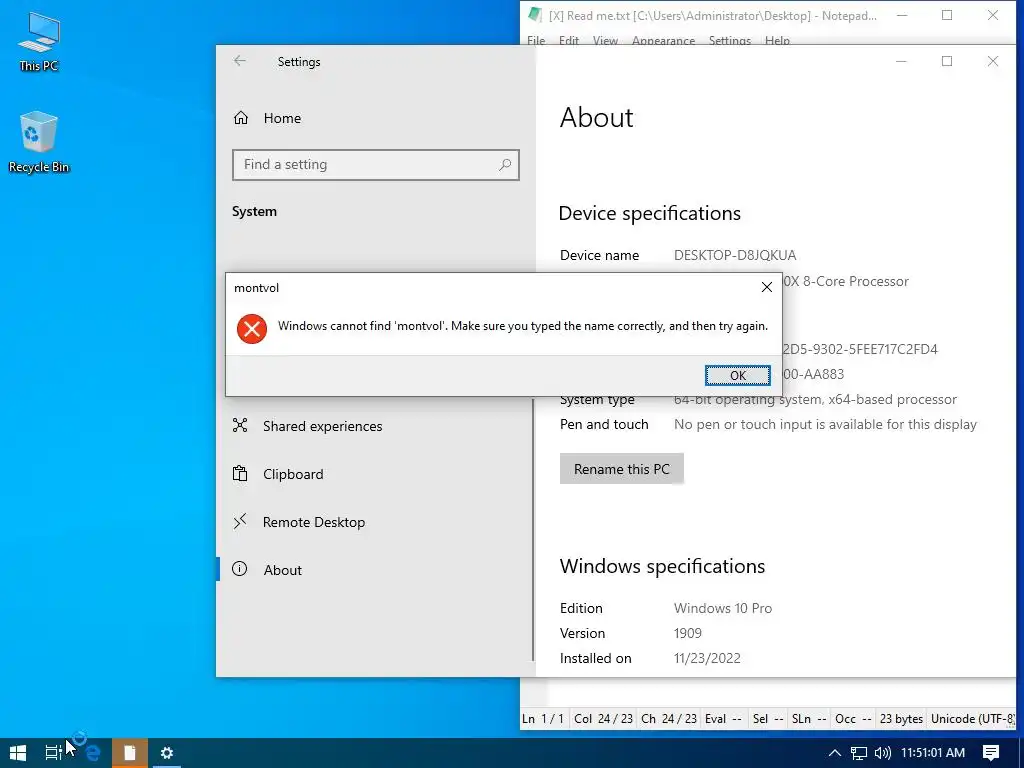Maximize the Settings window
The image size is (1024, 768).
947,61
